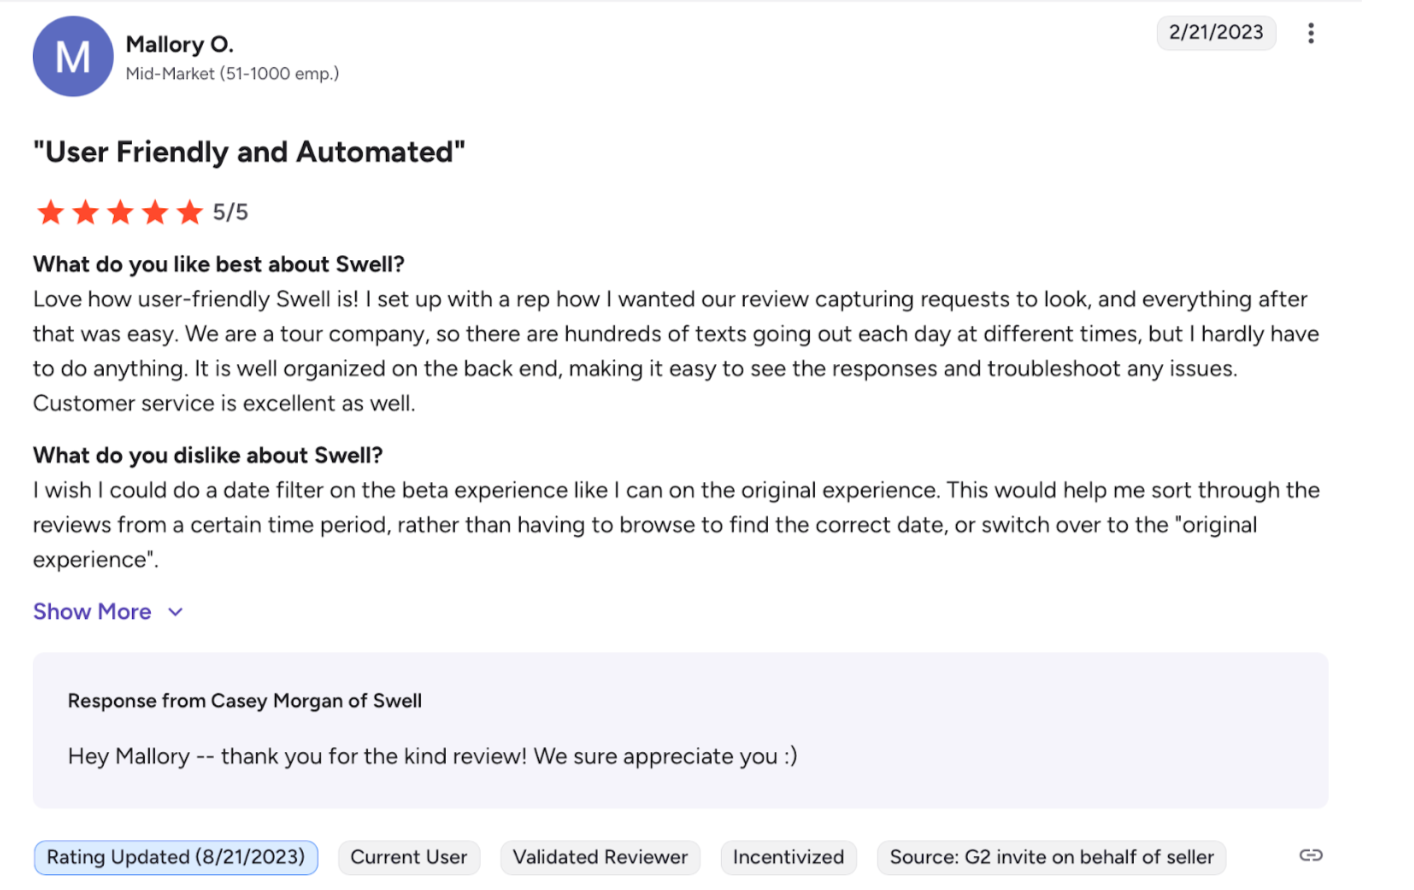The width and height of the screenshot is (1414, 890).
Task: Click the chain link icon to copy review link
Action: click(x=1310, y=855)
